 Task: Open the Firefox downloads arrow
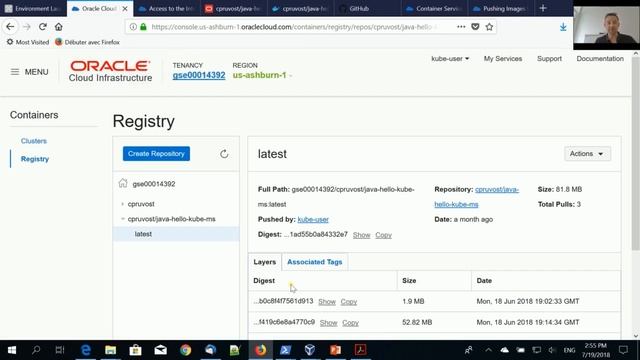click(x=563, y=27)
